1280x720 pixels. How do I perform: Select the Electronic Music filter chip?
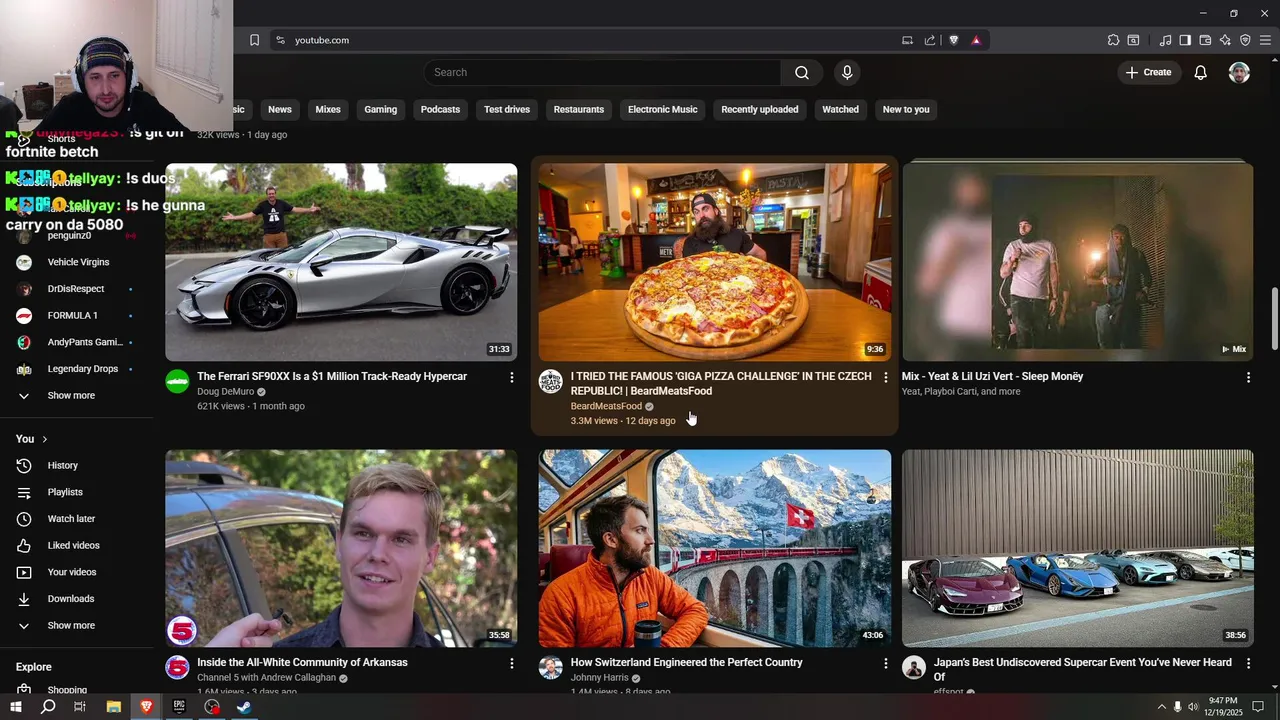(663, 109)
